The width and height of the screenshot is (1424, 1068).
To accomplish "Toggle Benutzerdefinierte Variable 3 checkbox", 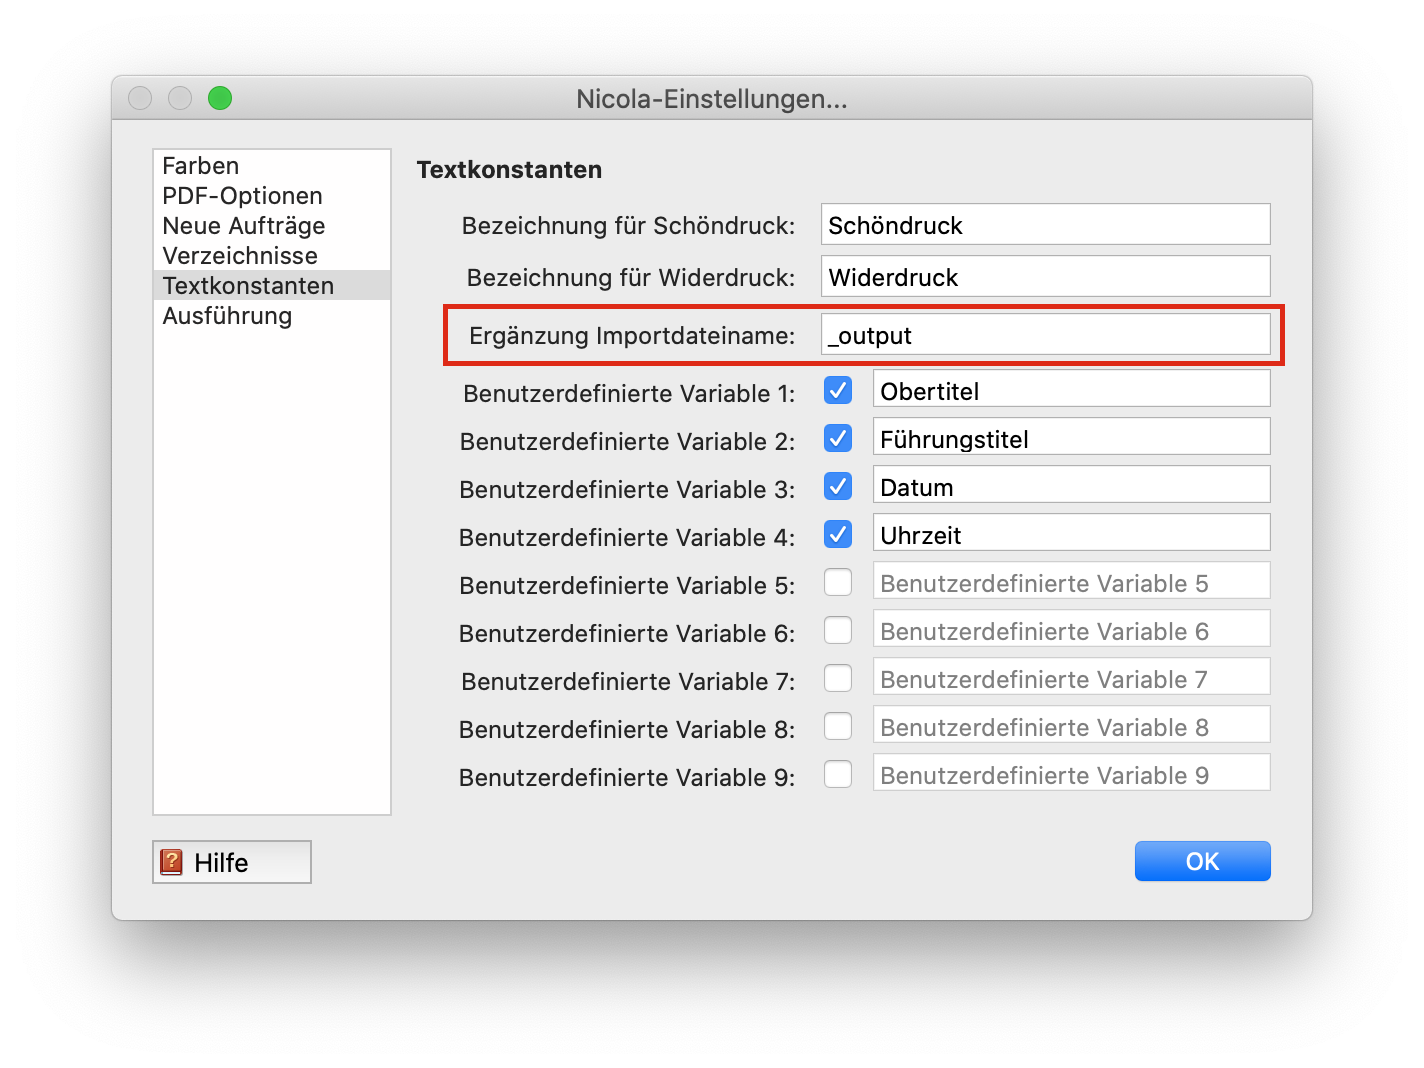I will [x=838, y=486].
